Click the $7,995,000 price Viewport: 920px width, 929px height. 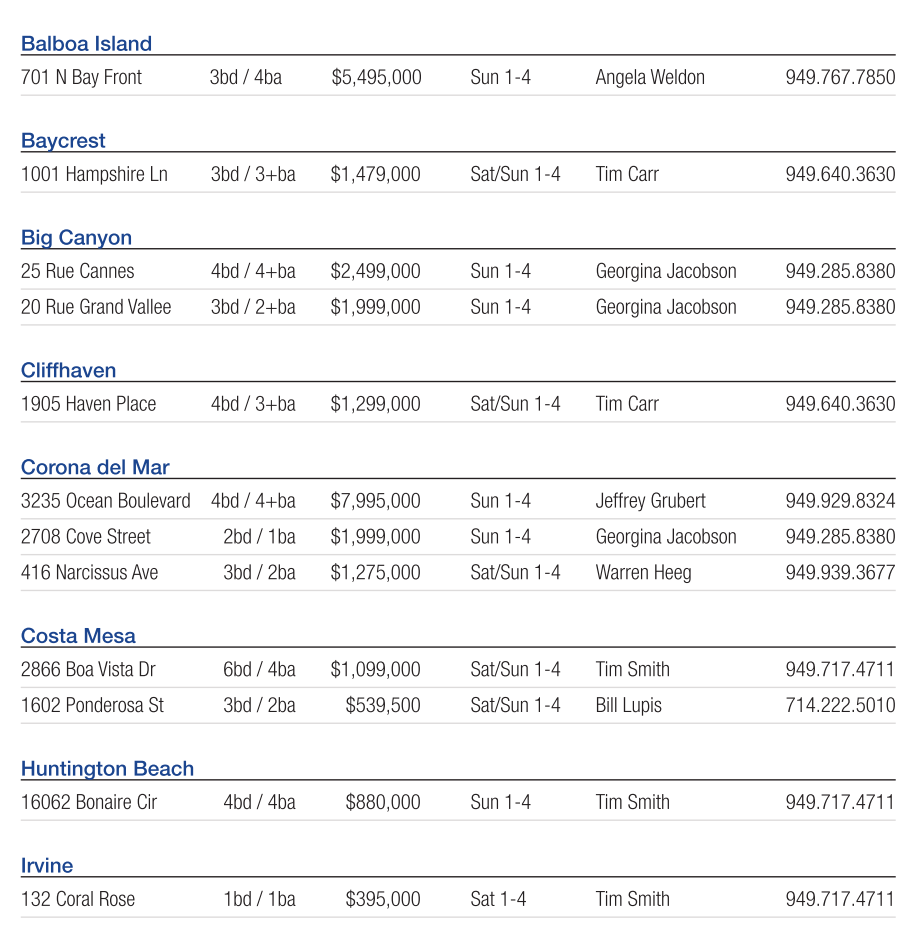(376, 501)
